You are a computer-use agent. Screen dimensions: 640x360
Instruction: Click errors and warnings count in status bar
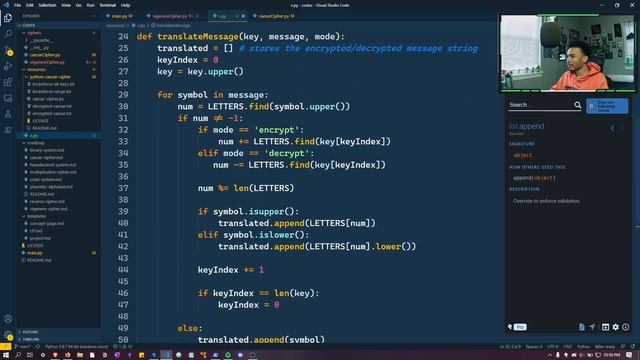(123, 347)
